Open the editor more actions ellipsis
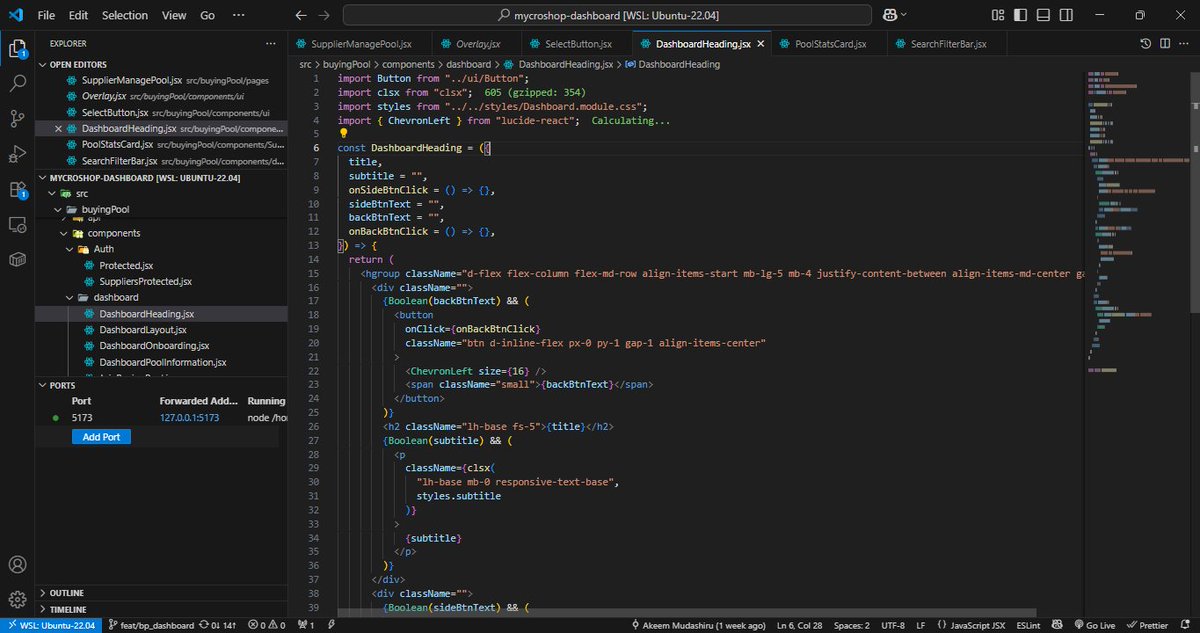The height and width of the screenshot is (633, 1200). click(1183, 44)
